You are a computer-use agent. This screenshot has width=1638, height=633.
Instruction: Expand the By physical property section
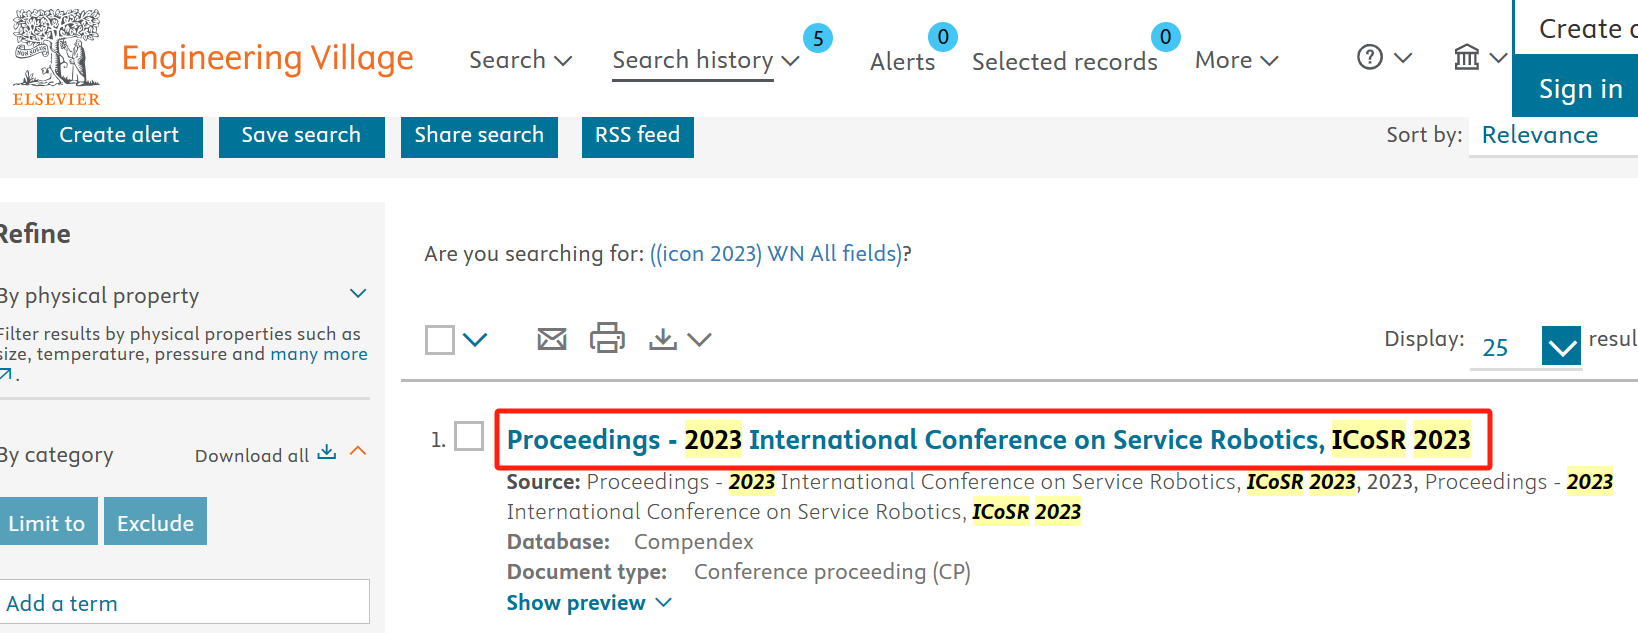(358, 294)
